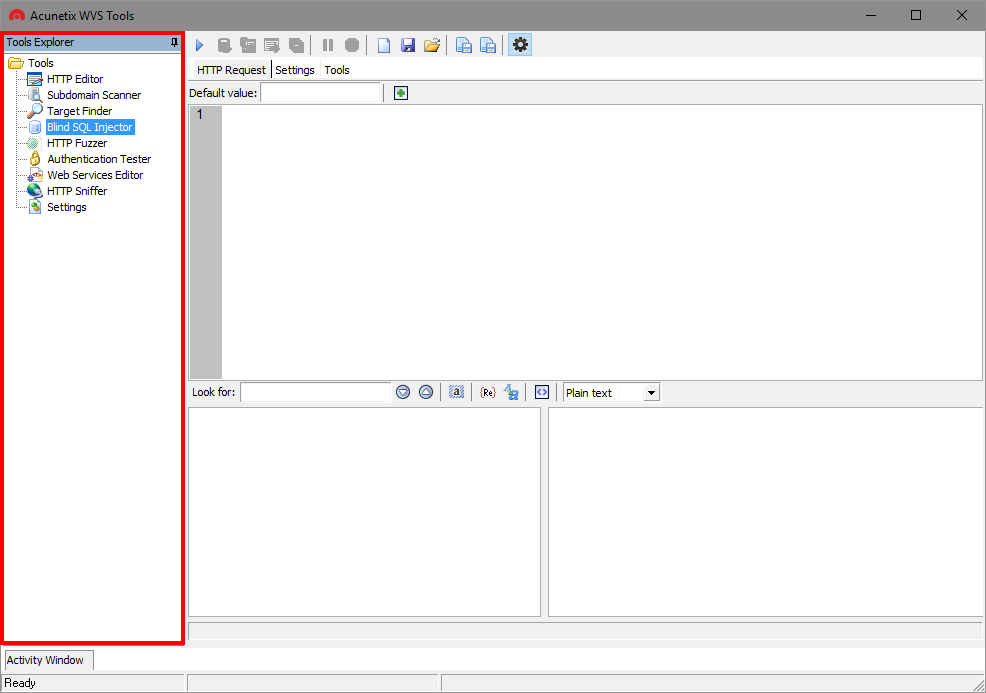
Task: Click the Web Services Editor icon
Action: point(35,175)
